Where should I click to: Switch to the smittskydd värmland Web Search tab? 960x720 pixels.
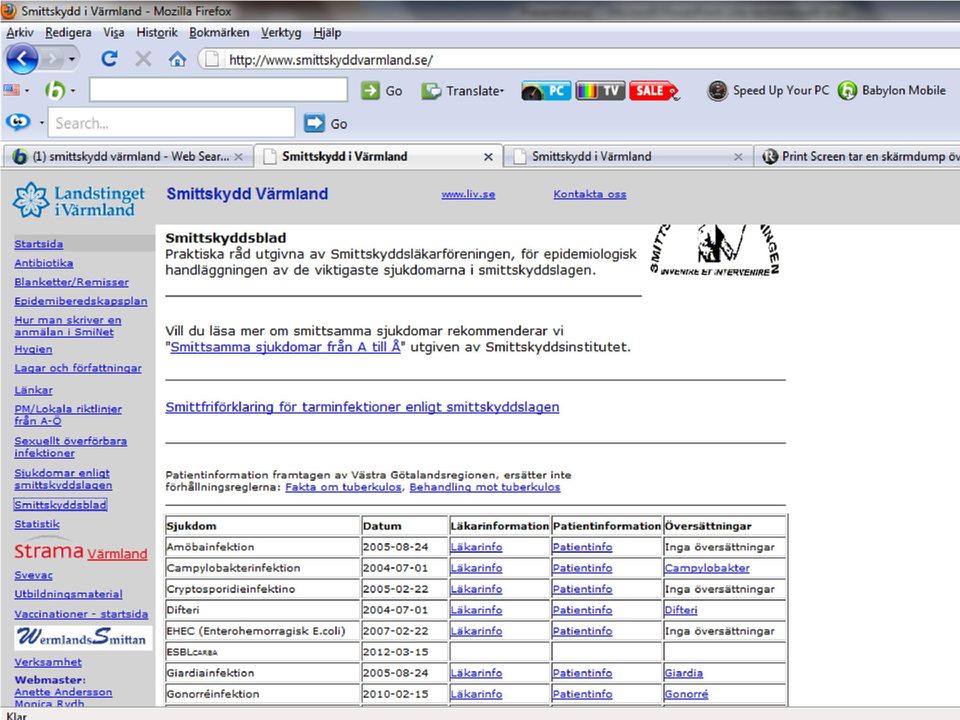[x=127, y=157]
